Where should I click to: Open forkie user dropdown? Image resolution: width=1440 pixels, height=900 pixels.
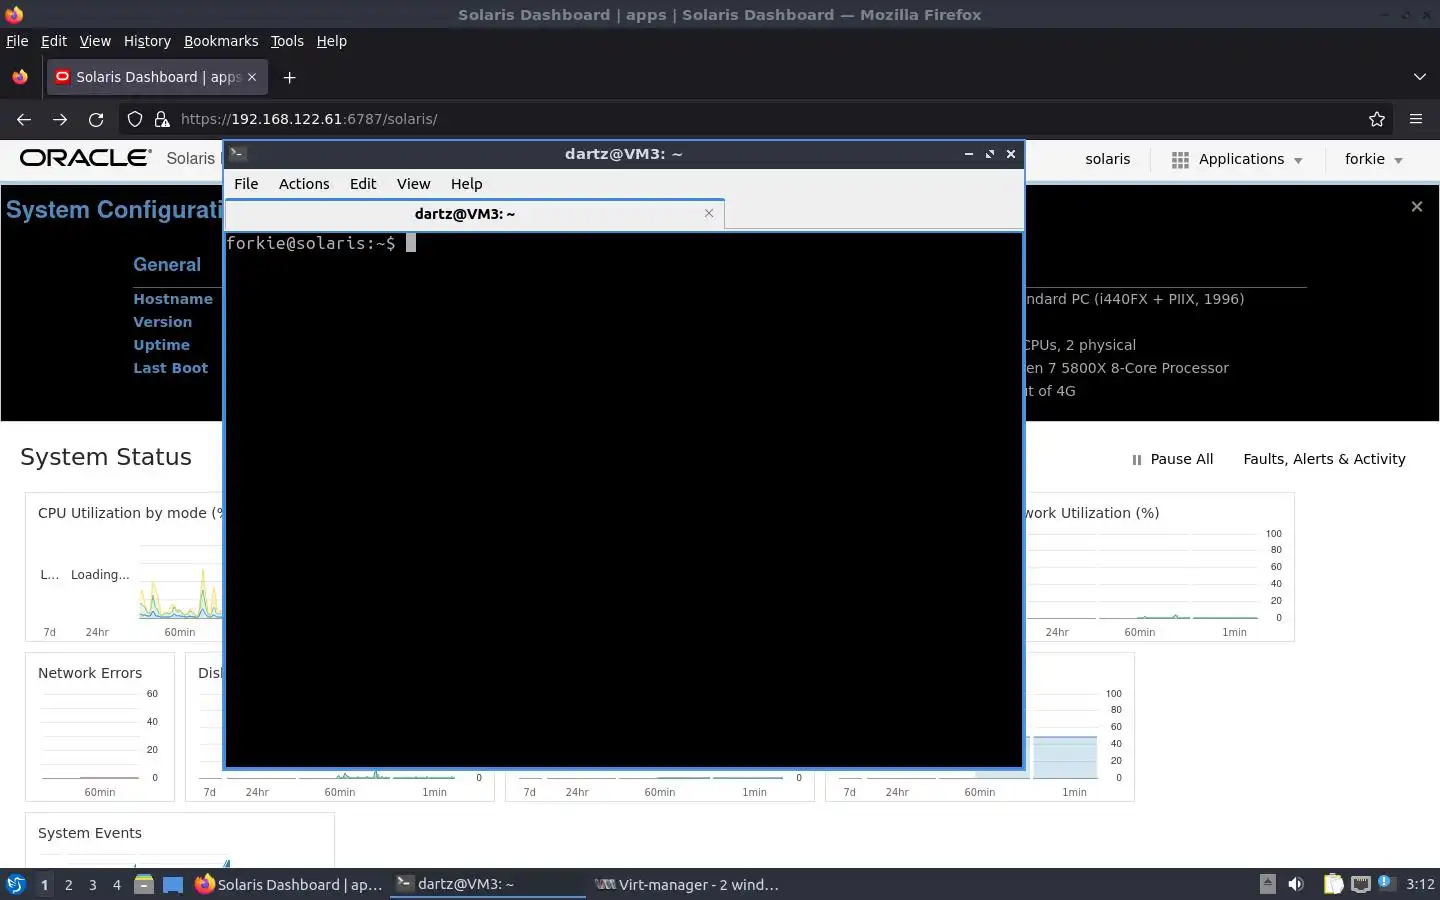1374,159
